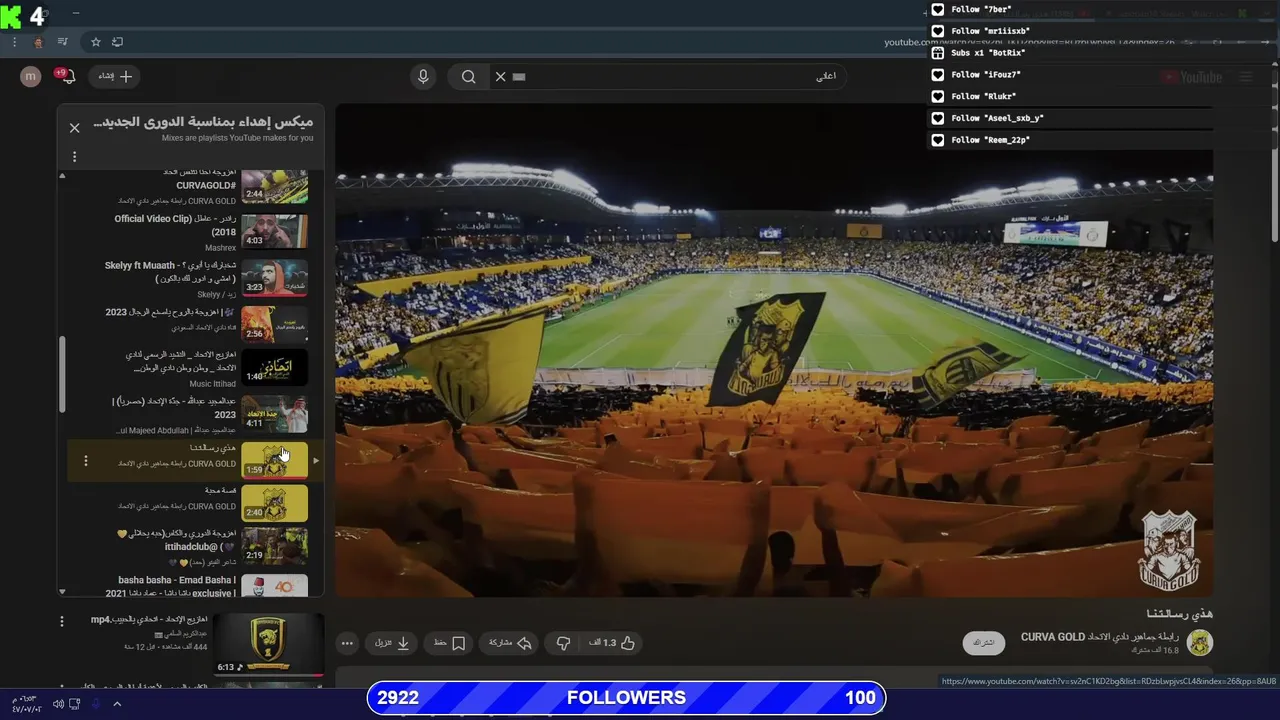The width and height of the screenshot is (1280, 720).
Task: Click the YouTube logo
Action: point(1191,77)
